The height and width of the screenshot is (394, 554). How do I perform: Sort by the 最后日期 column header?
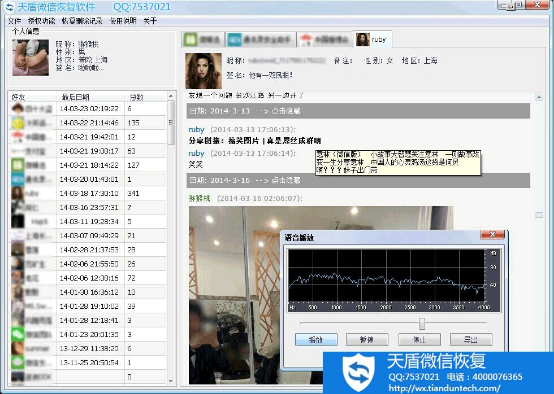pyautogui.click(x=90, y=97)
